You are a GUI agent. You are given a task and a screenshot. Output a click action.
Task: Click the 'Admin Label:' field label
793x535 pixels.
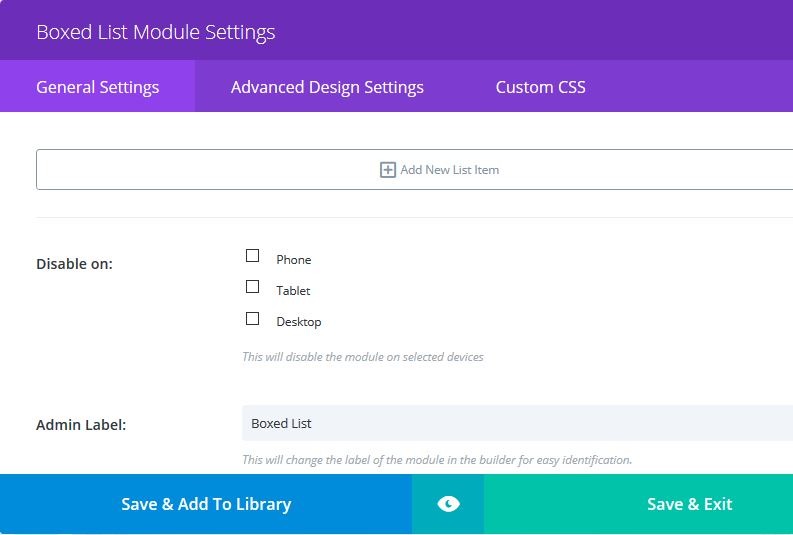tap(81, 425)
